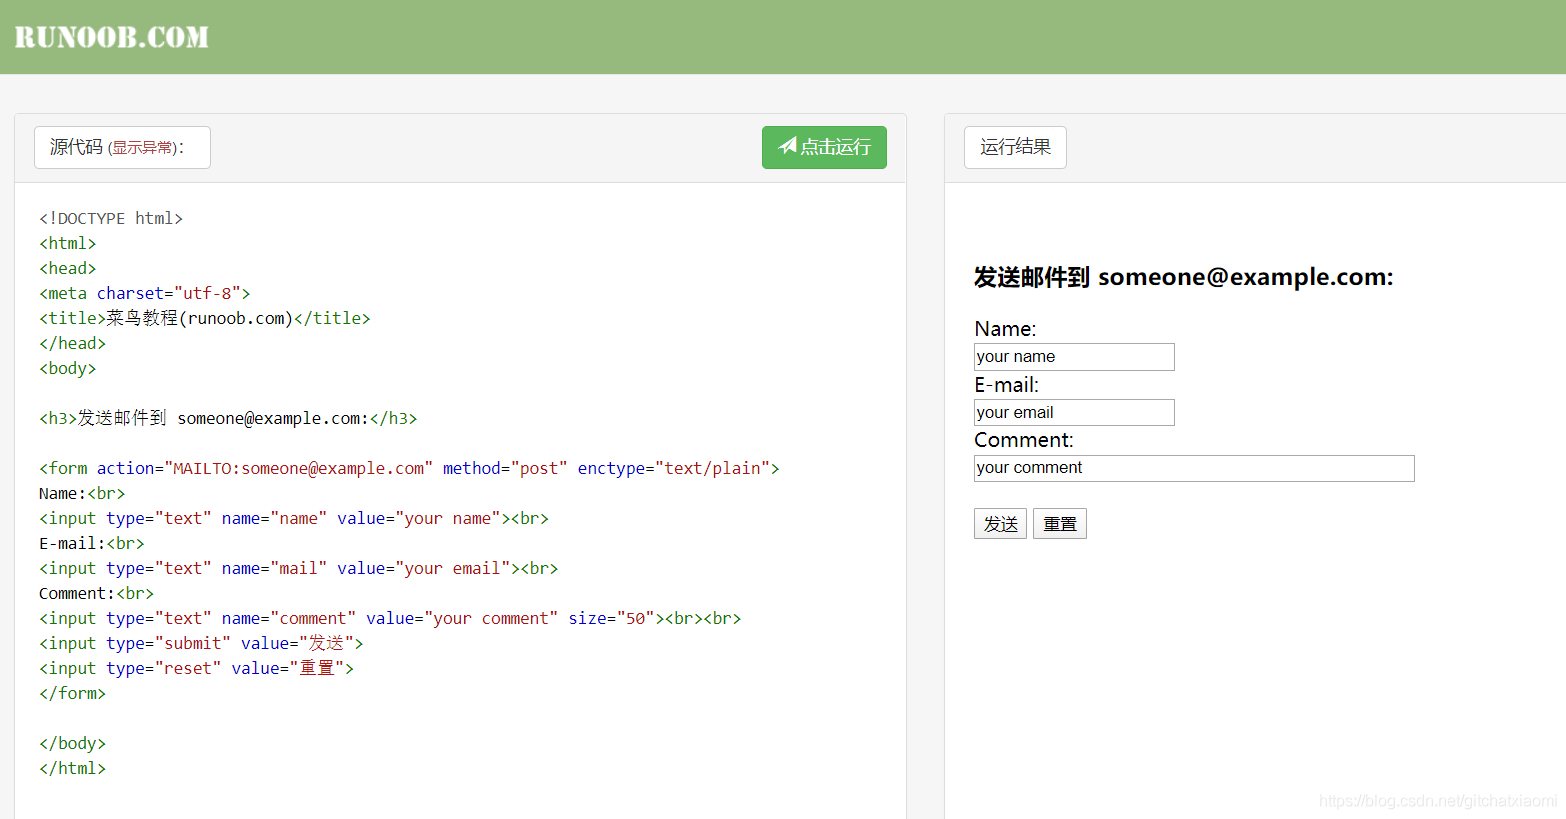Click the E-mail:<br> code line
Viewport: 1566px width, 819px height.
[92, 543]
